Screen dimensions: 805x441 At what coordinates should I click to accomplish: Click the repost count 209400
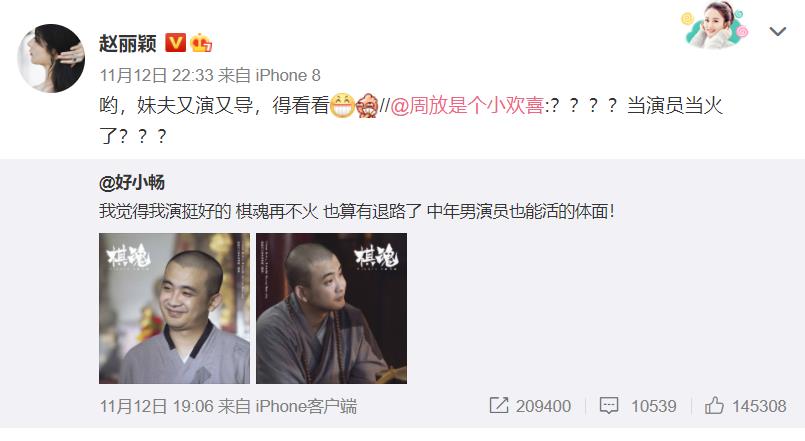[x=543, y=406]
